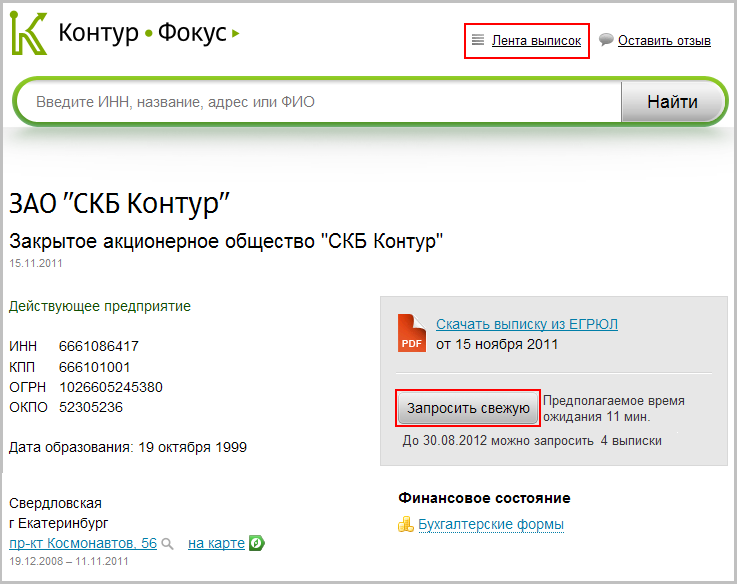The width and height of the screenshot is (737, 584).
Task: Click the ОКПО value 52305236
Action: click(91, 407)
